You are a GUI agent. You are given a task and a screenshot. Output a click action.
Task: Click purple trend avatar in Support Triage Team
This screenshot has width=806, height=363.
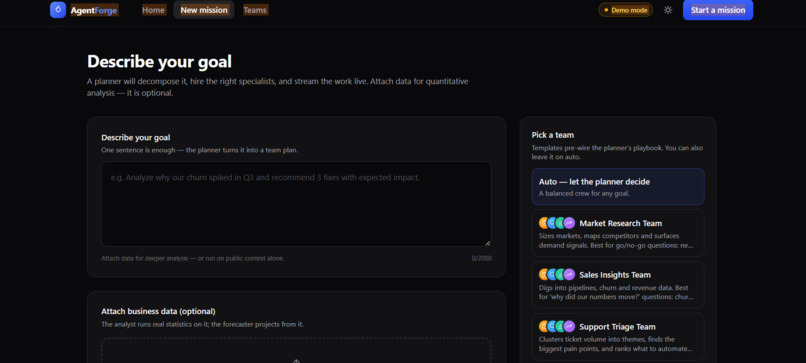click(569, 326)
